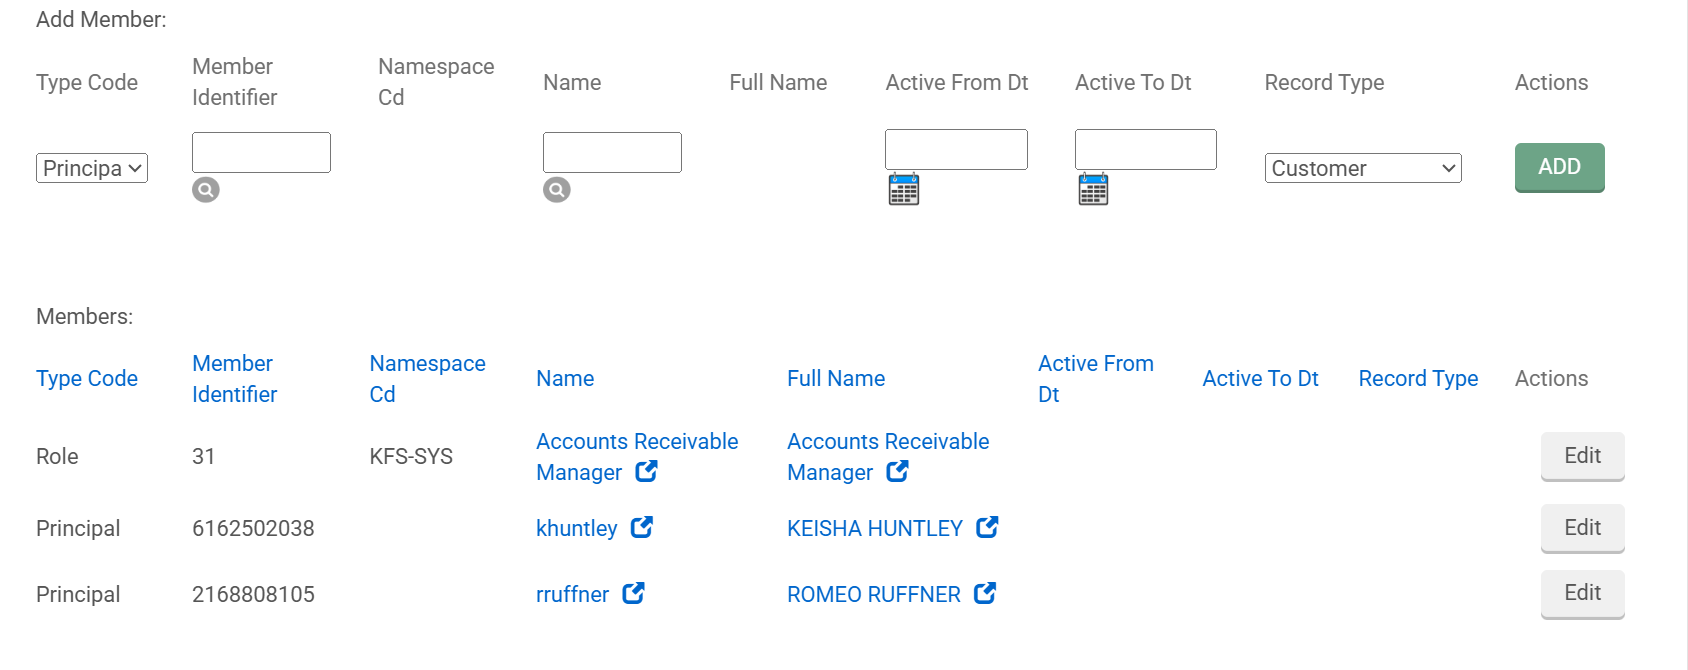Expand the Type Code Principal dropdown
The width and height of the screenshot is (1688, 670).
(x=92, y=168)
